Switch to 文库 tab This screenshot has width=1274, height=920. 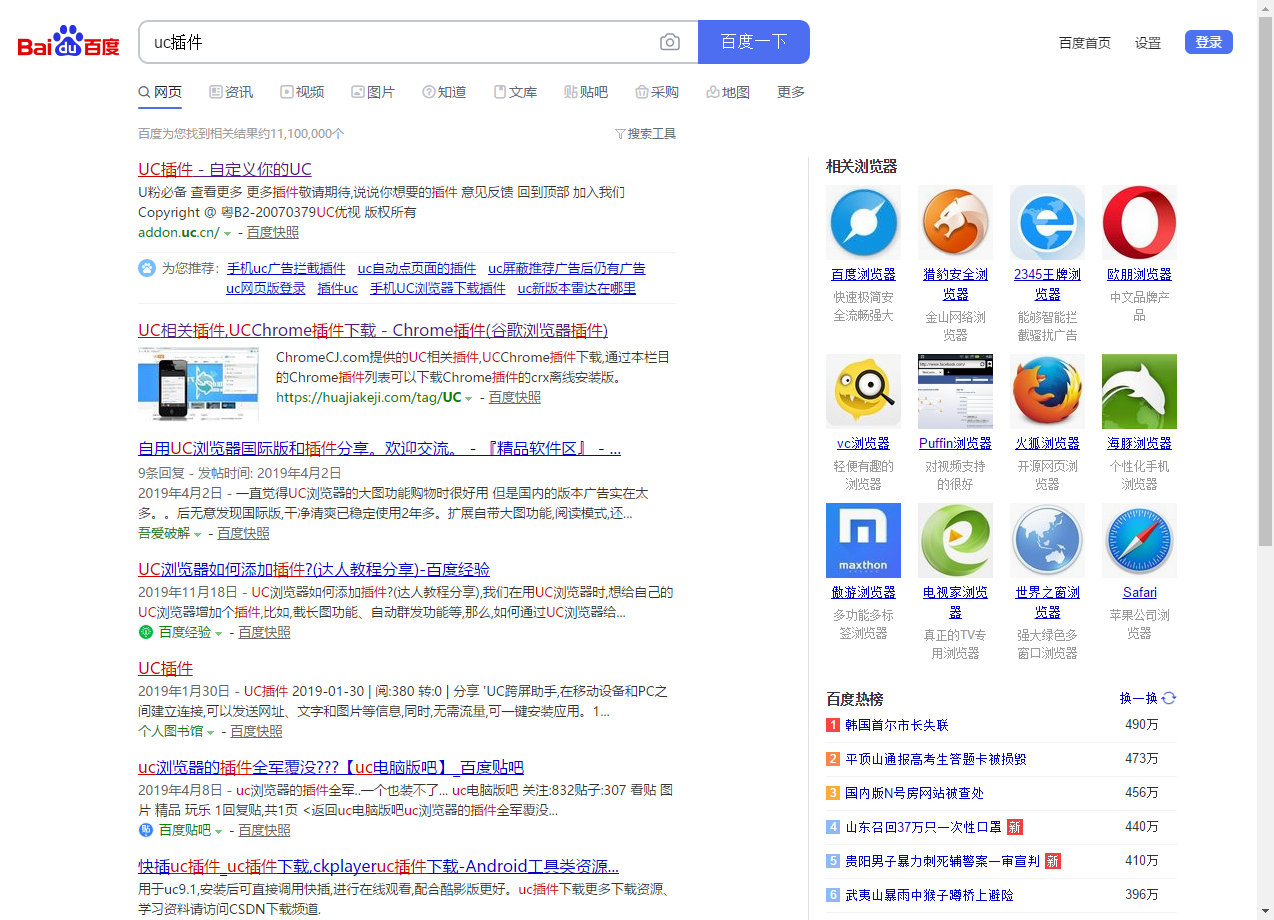515,92
